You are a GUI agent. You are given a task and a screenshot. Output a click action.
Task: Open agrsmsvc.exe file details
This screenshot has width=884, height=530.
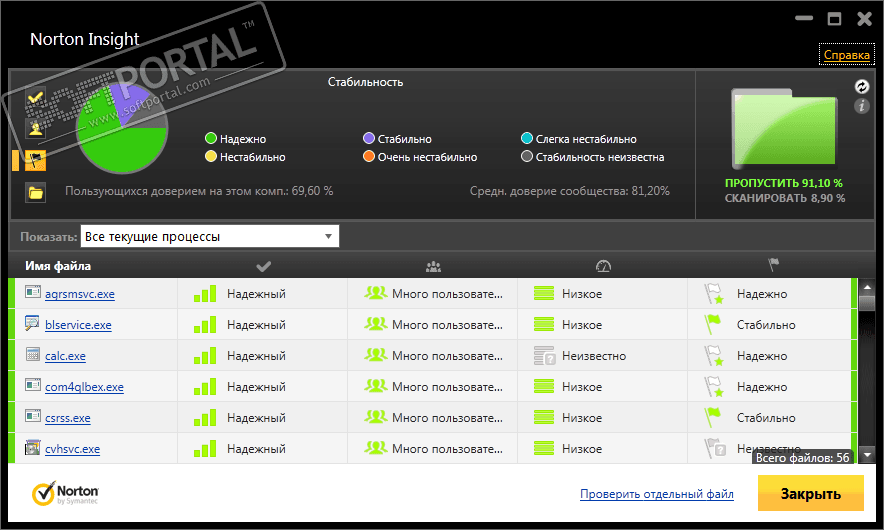(79, 294)
